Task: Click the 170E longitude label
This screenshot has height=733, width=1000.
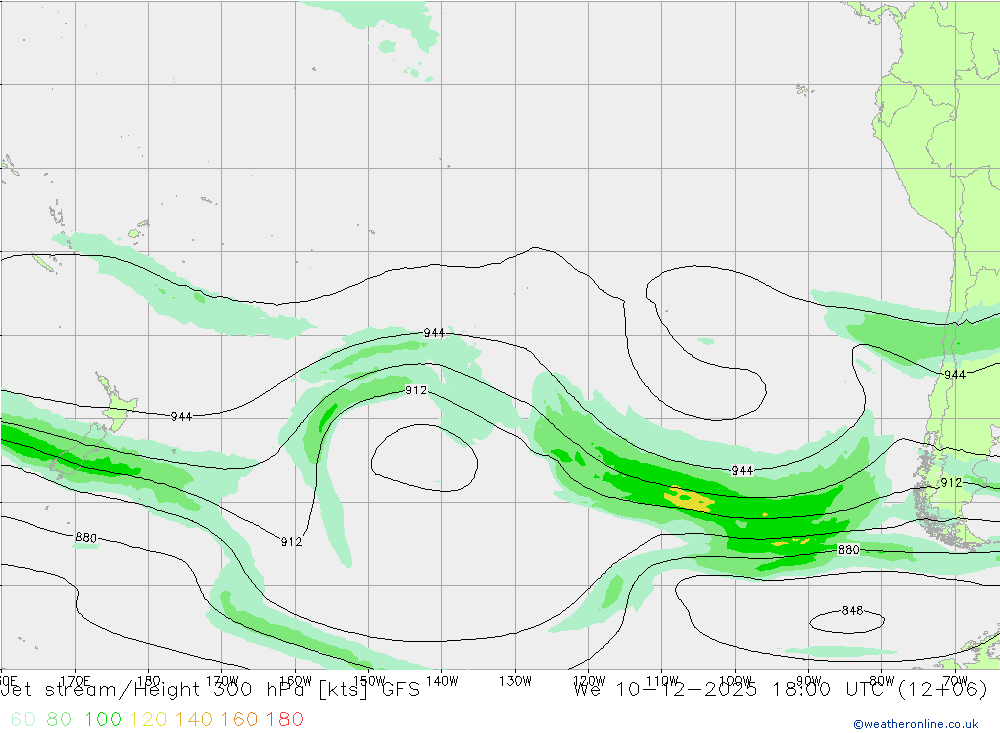Action: (x=75, y=681)
